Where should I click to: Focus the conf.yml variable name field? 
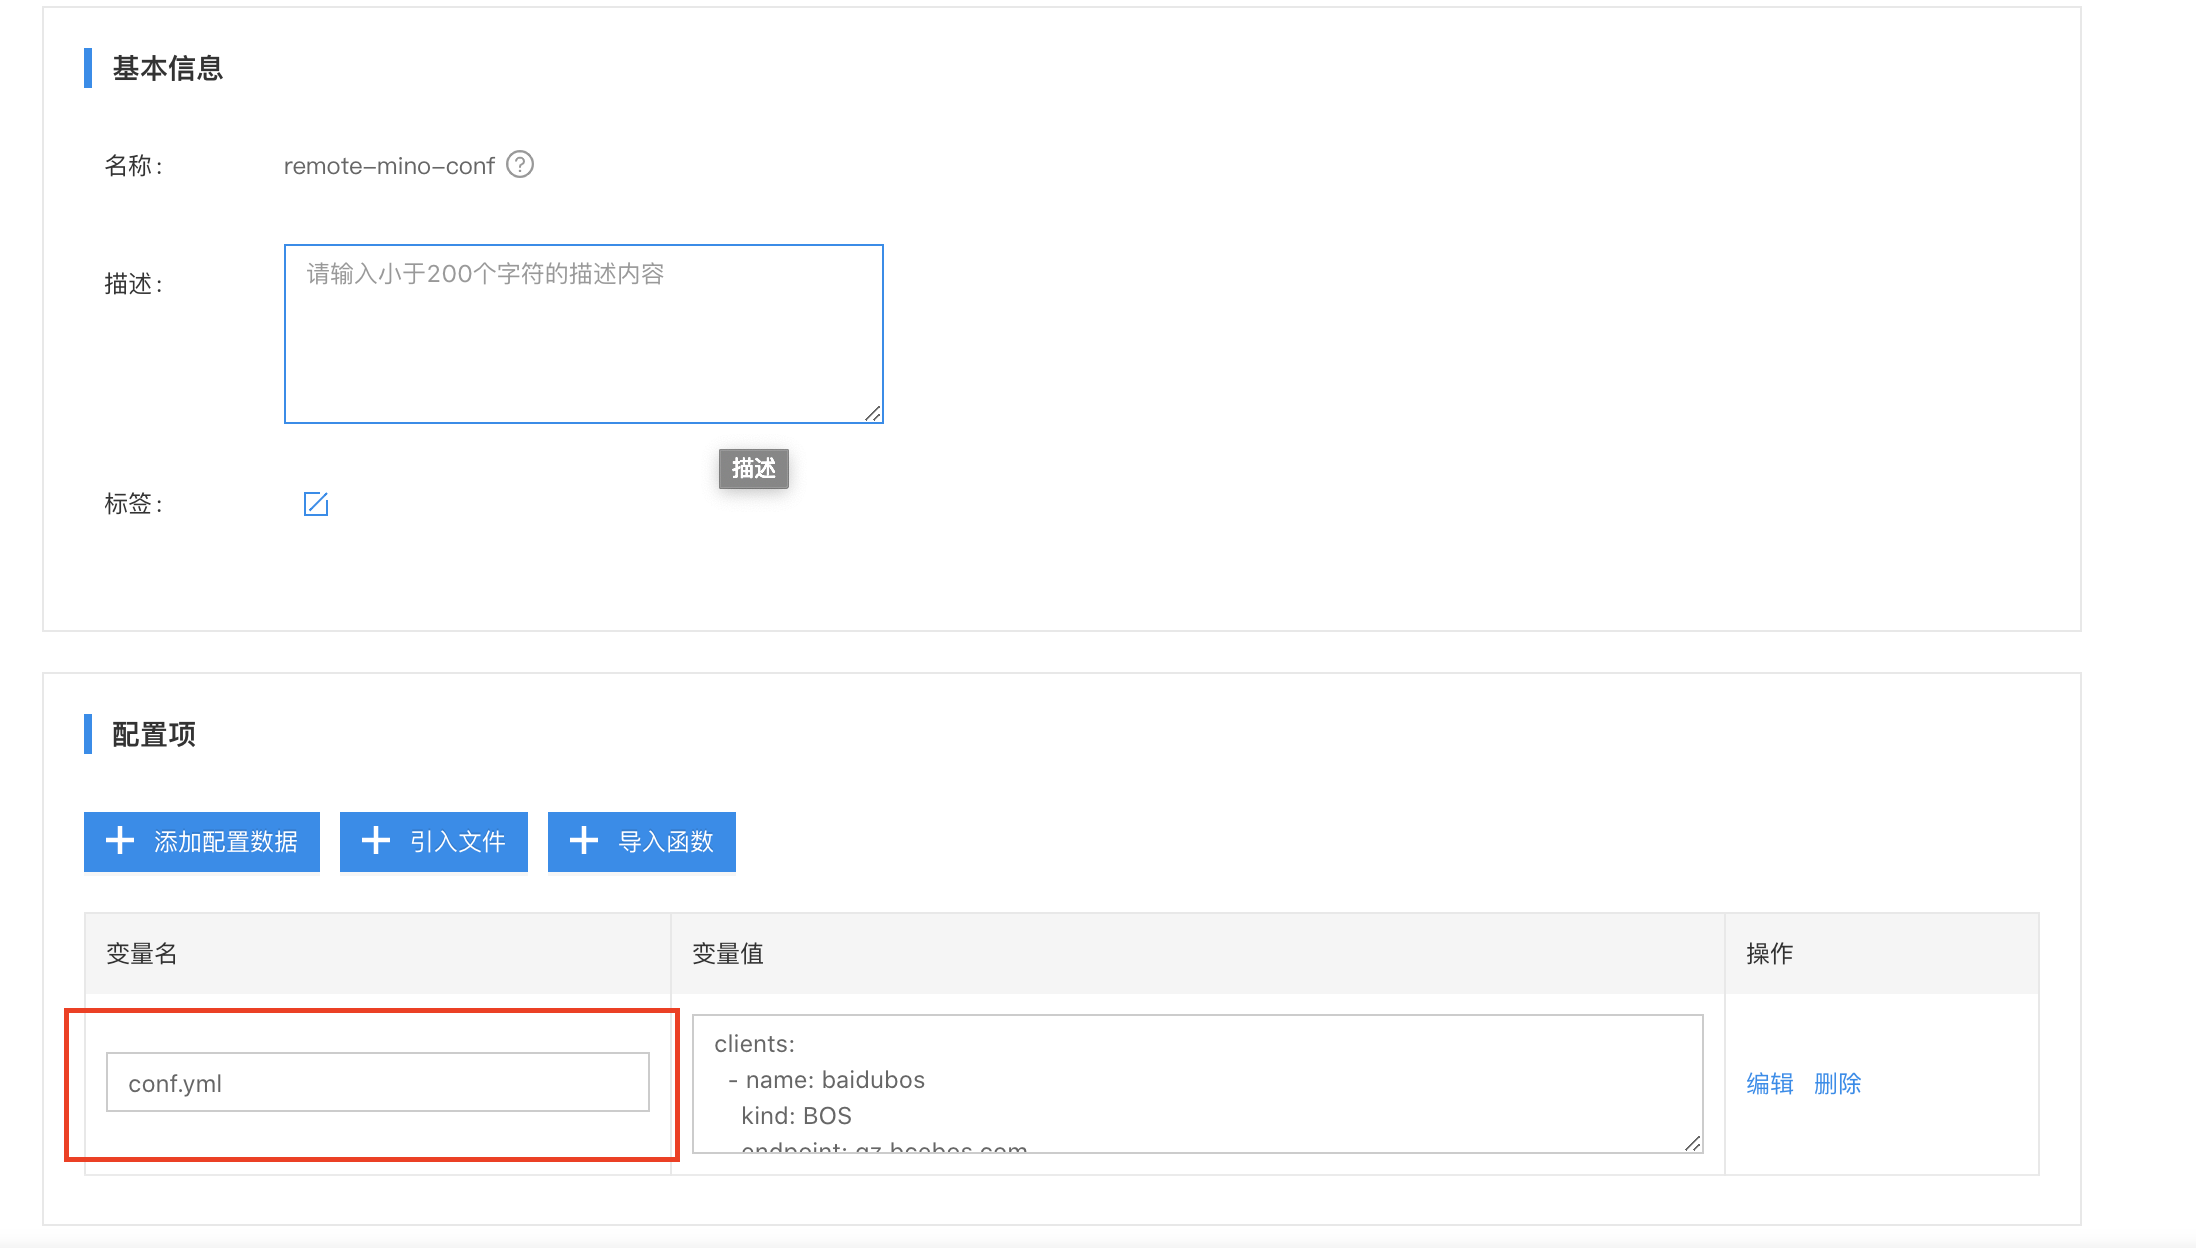378,1082
